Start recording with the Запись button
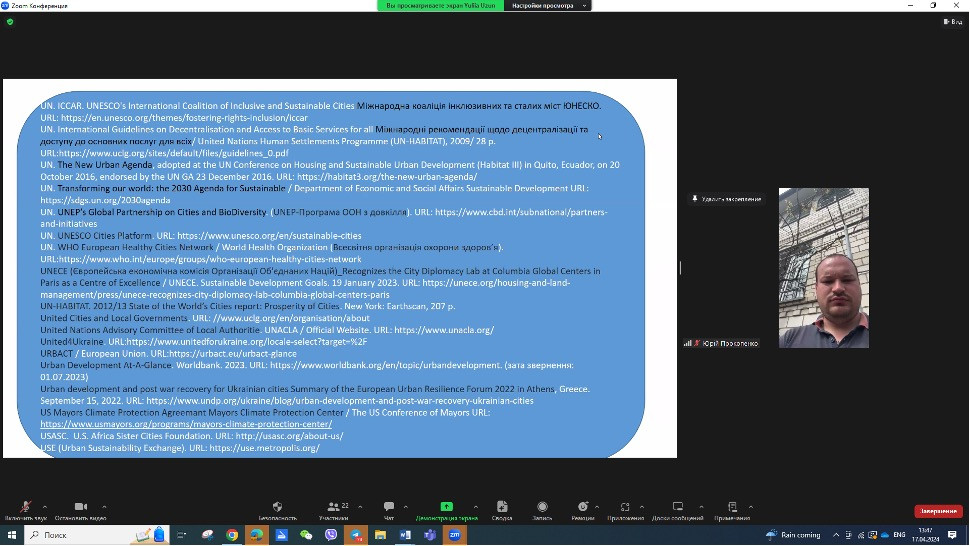 542,510
